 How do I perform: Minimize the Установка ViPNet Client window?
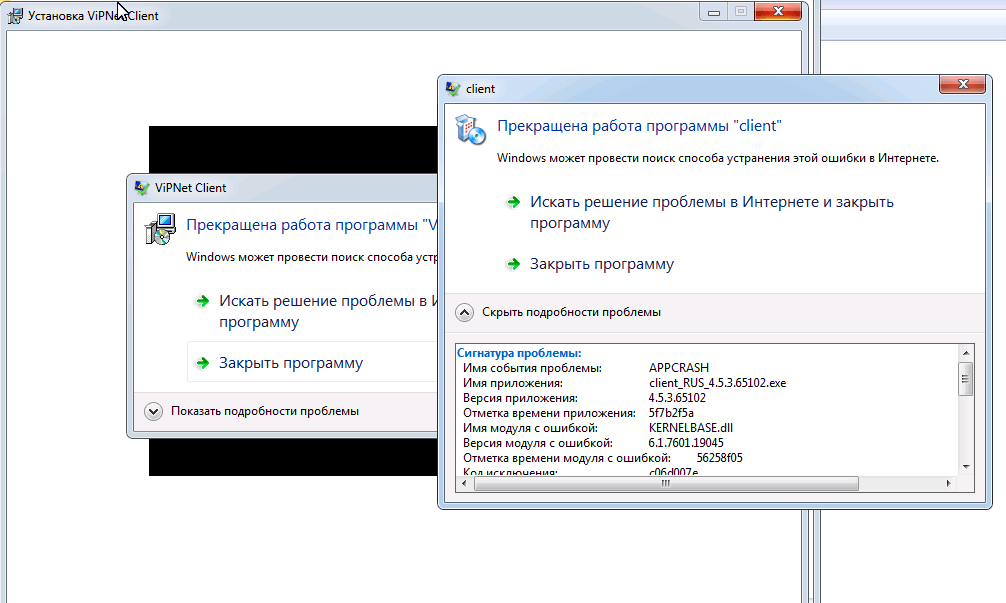click(x=714, y=12)
